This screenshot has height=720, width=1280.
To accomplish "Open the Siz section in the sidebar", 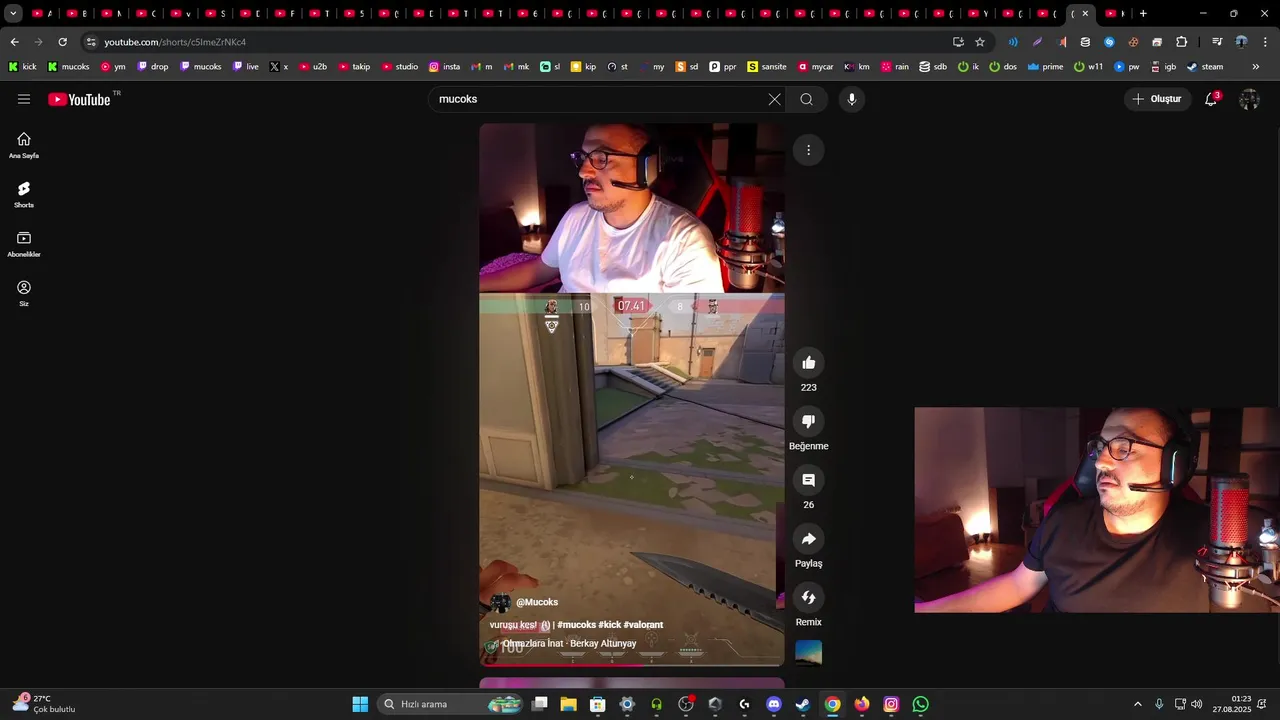I will tap(24, 293).
